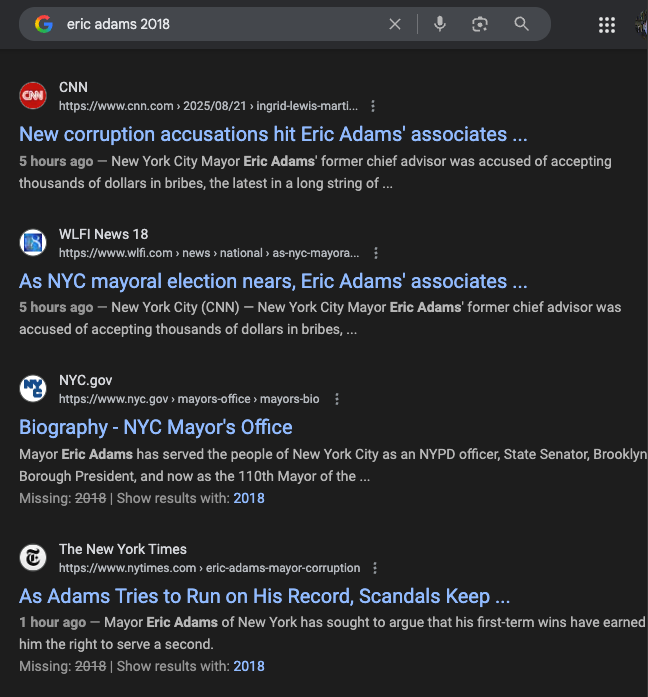Screen dimensions: 648x697
Task: Start voice search with microphone icon
Action: [440, 24]
